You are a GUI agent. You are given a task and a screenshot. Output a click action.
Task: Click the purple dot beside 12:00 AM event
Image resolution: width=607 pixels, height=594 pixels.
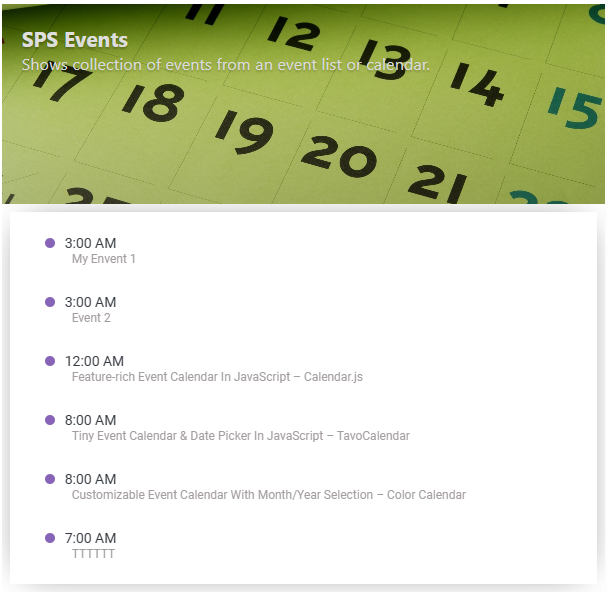pos(50,361)
